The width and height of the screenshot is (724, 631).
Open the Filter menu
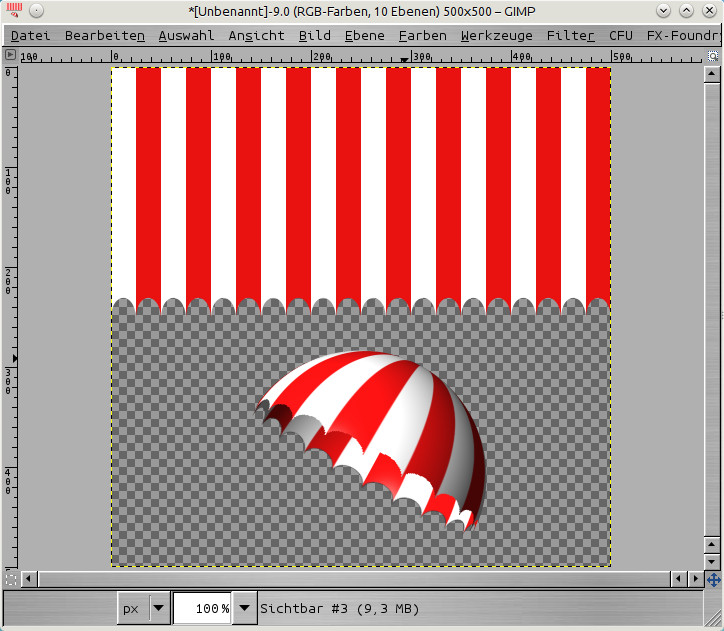[x=570, y=35]
